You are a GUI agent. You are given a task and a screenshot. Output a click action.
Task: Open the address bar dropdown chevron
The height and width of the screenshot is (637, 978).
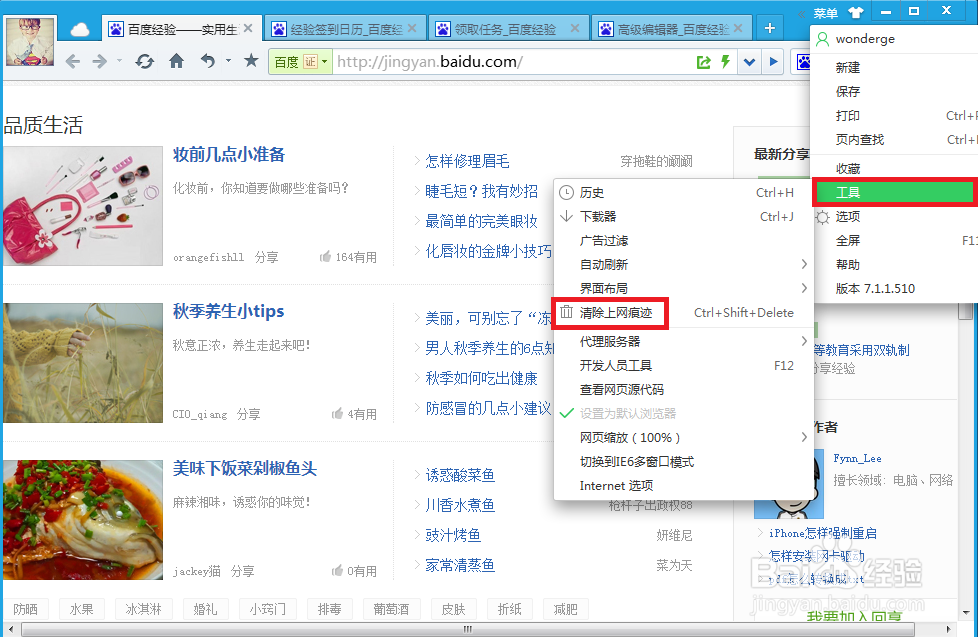750,61
